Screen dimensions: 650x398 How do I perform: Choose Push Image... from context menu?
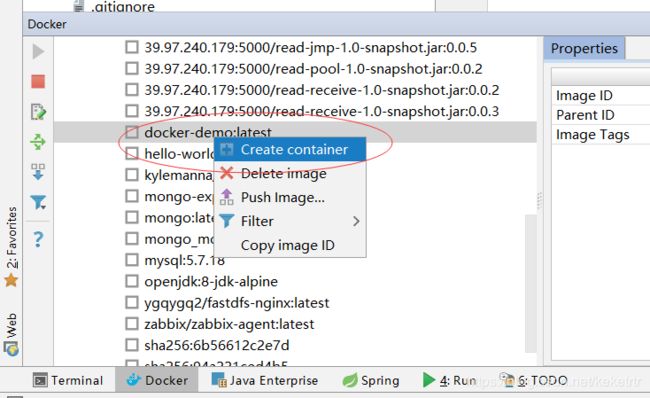pos(290,197)
